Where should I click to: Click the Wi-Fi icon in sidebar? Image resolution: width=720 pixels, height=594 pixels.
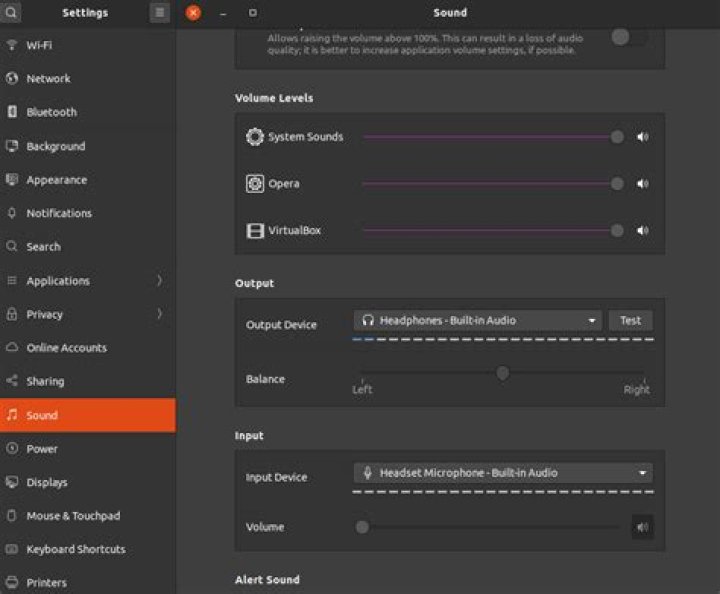(12, 45)
